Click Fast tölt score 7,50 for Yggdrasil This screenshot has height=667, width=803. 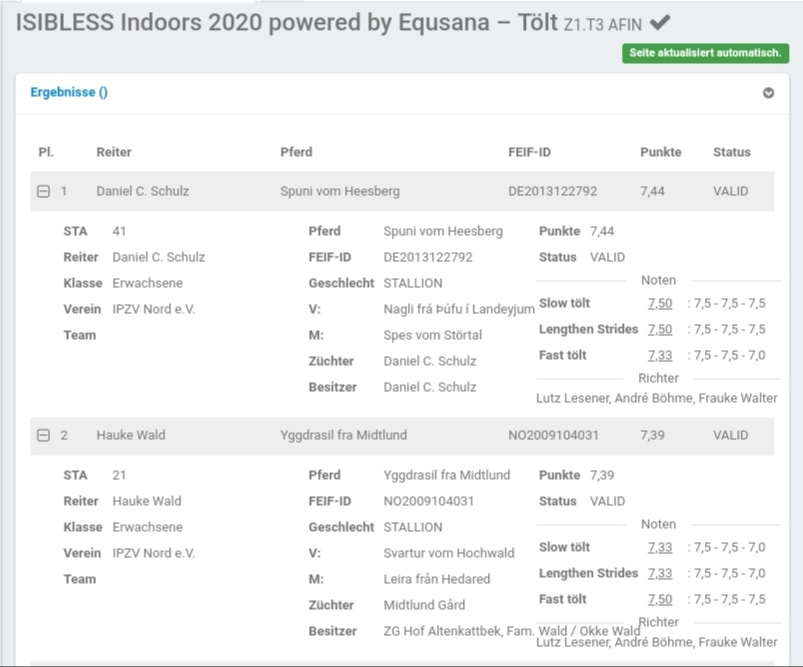point(660,599)
